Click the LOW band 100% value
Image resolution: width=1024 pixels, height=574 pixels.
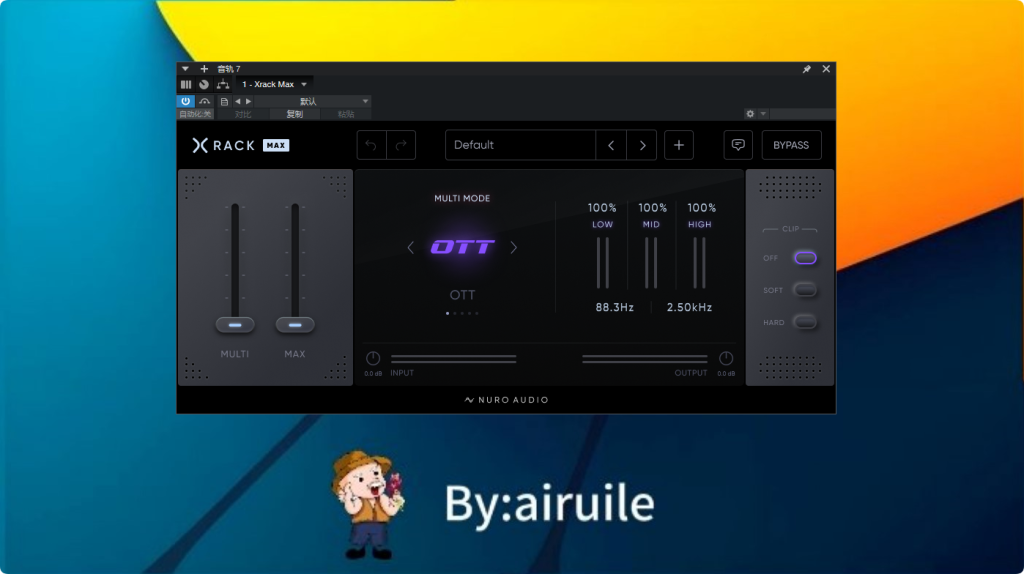601,208
